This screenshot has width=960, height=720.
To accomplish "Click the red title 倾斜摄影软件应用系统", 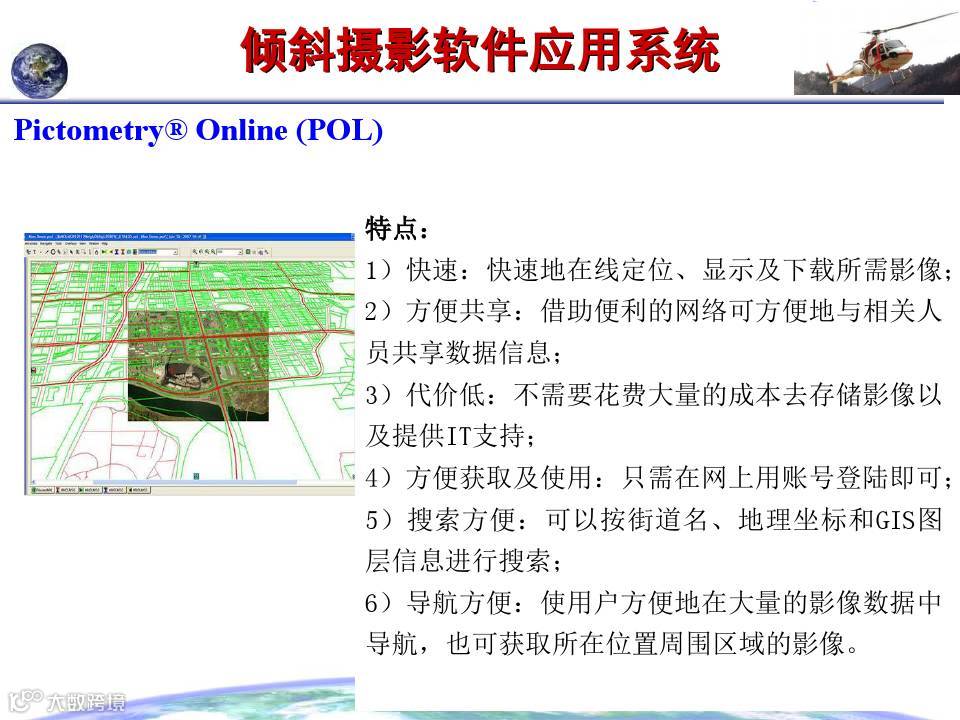I will pos(481,50).
